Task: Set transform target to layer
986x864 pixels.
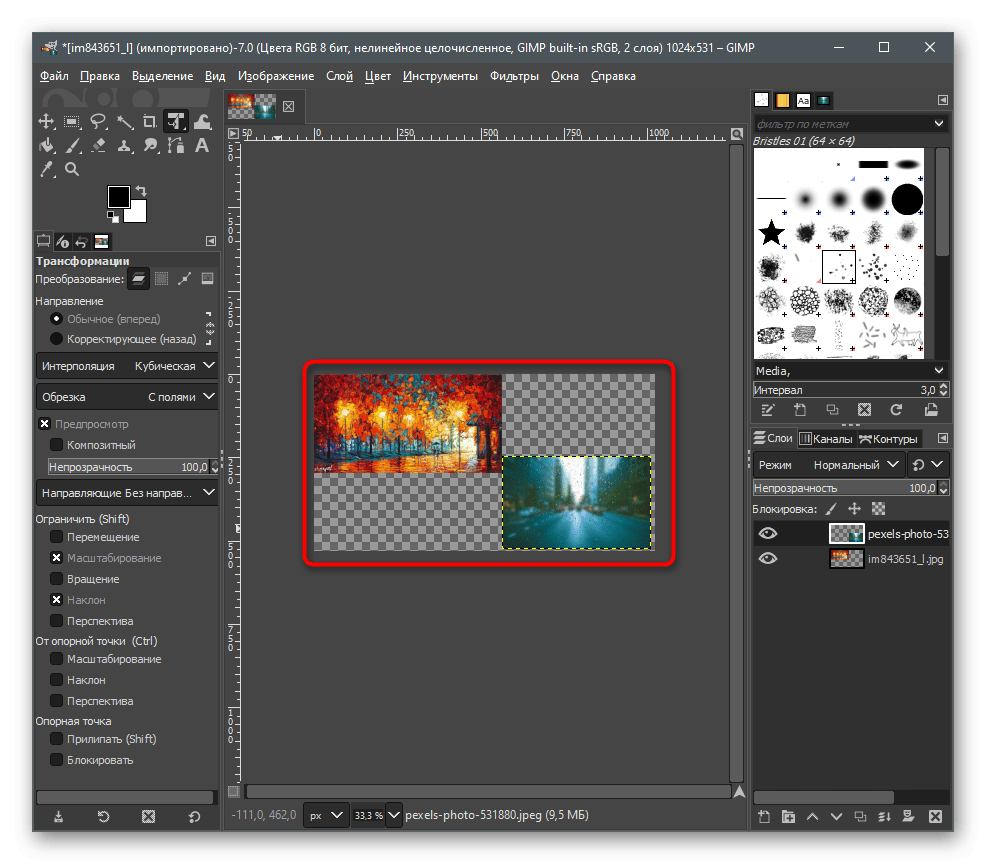Action: coord(138,279)
